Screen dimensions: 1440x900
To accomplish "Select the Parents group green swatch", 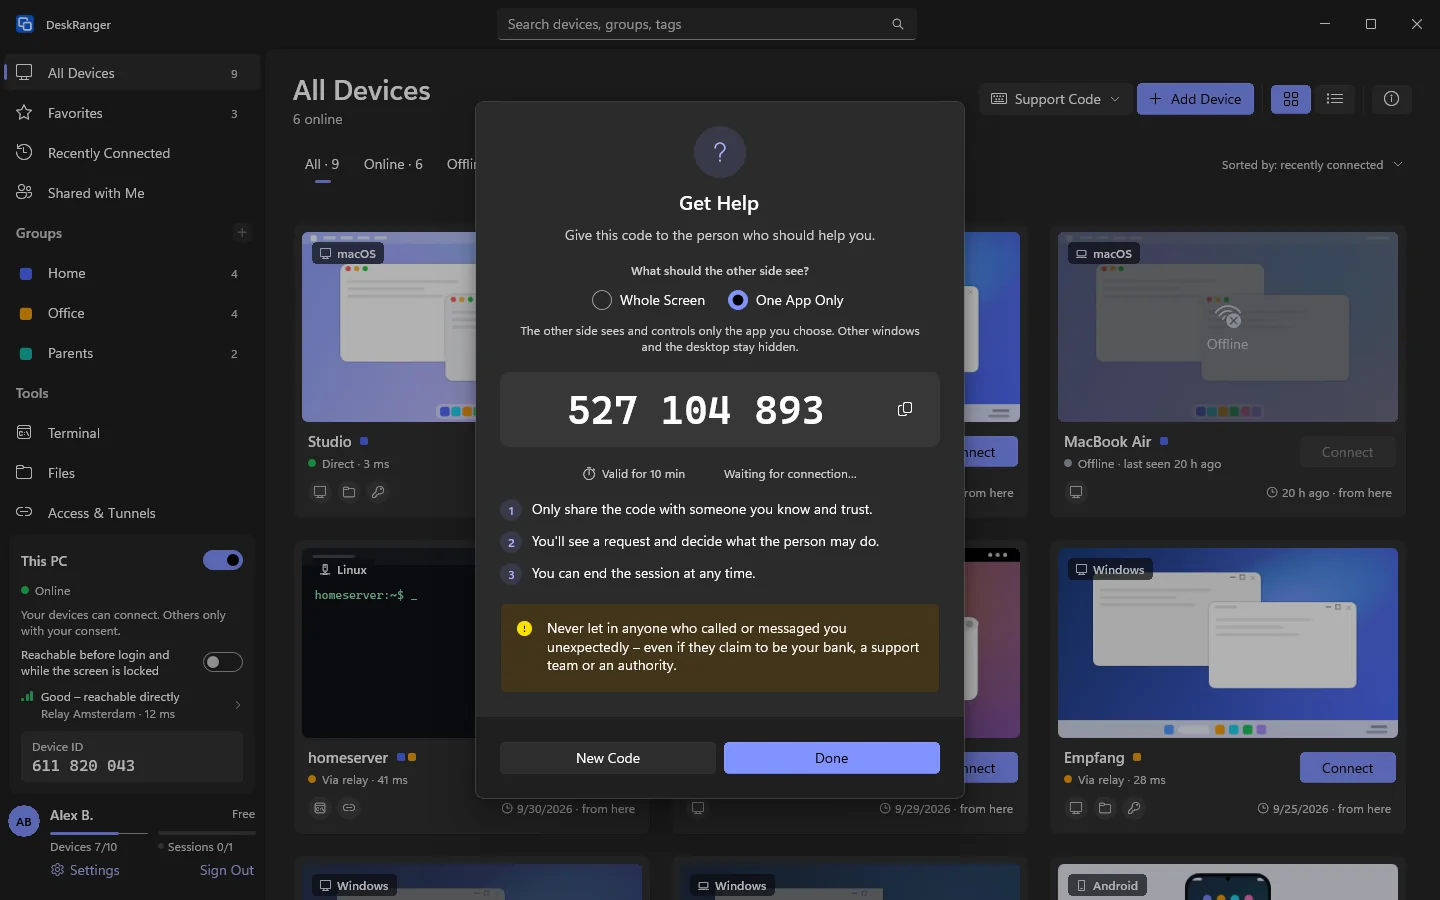I will click(x=26, y=353).
